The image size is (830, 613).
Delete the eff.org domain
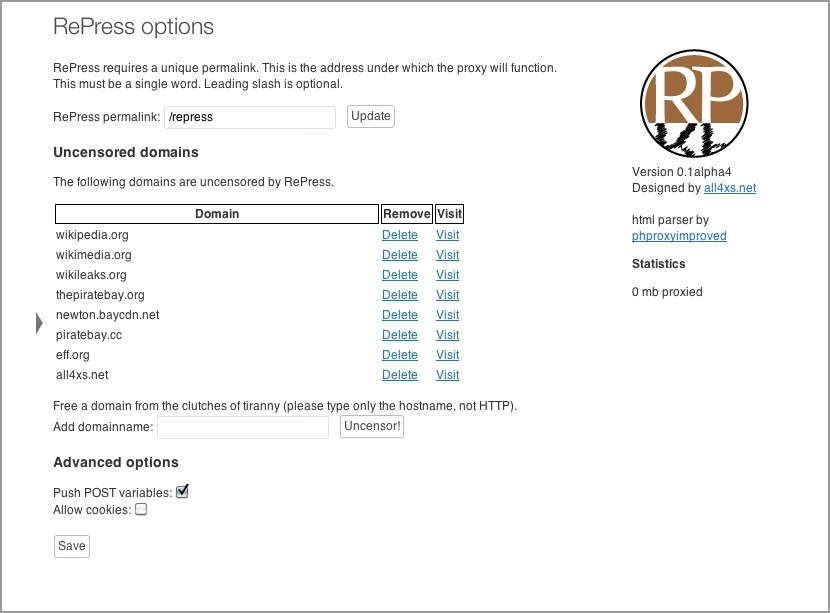point(400,355)
